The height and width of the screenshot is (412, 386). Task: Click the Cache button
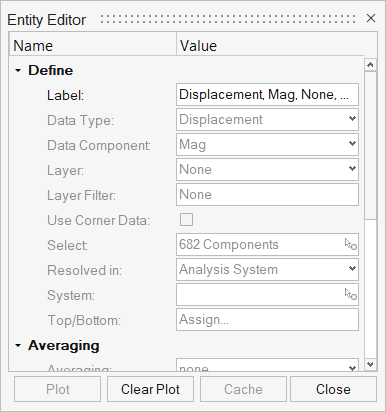pyautogui.click(x=243, y=389)
